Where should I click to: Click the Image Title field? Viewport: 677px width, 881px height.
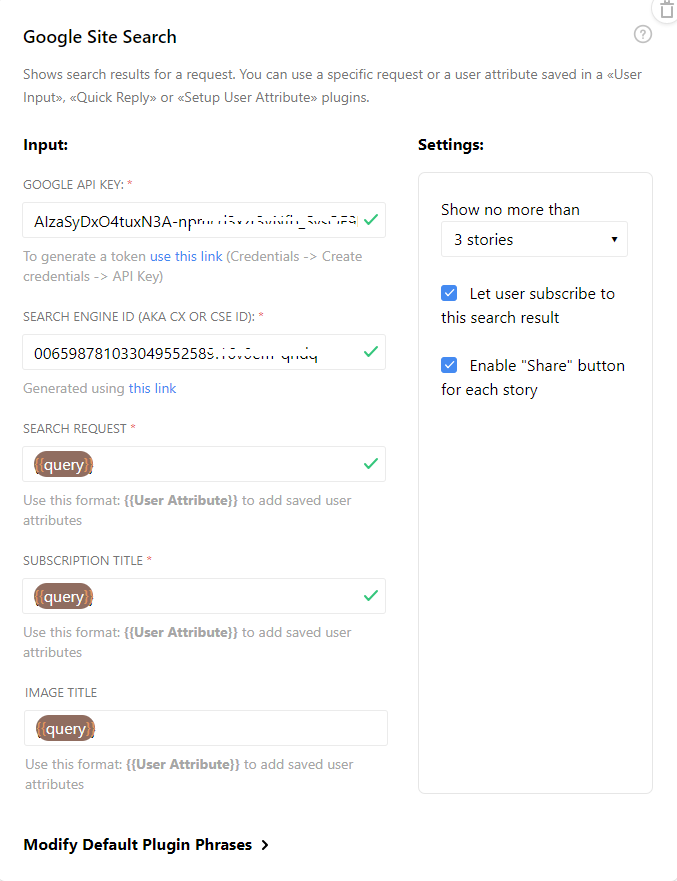(x=206, y=728)
